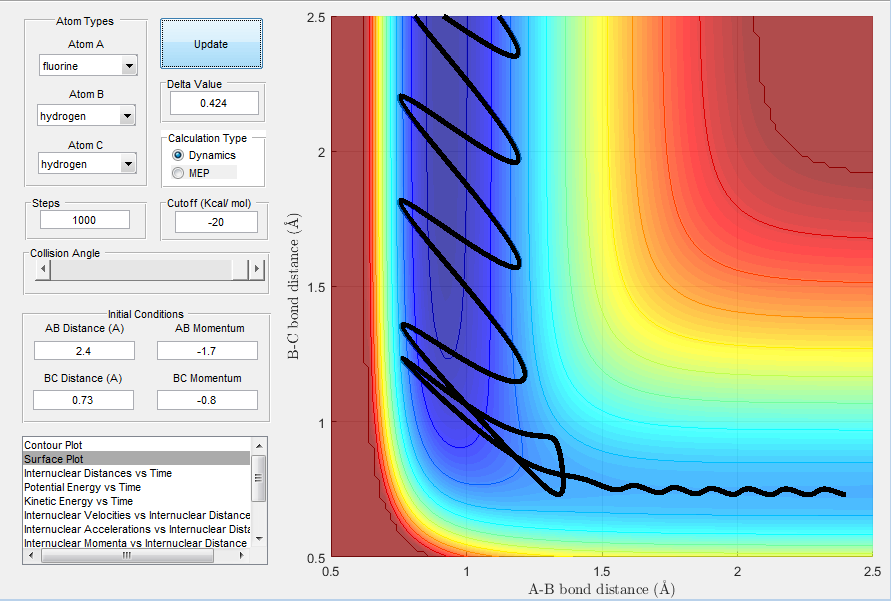Click Collision Angle slider left arrow
Screen dimensions: 891x601
click(43, 269)
